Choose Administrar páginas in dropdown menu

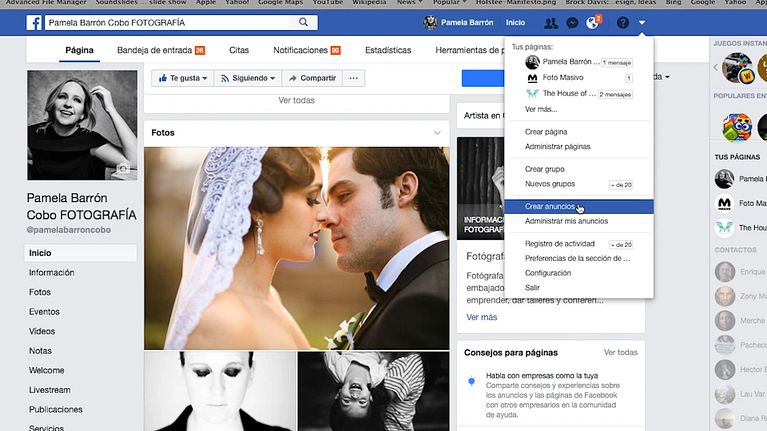(557, 146)
